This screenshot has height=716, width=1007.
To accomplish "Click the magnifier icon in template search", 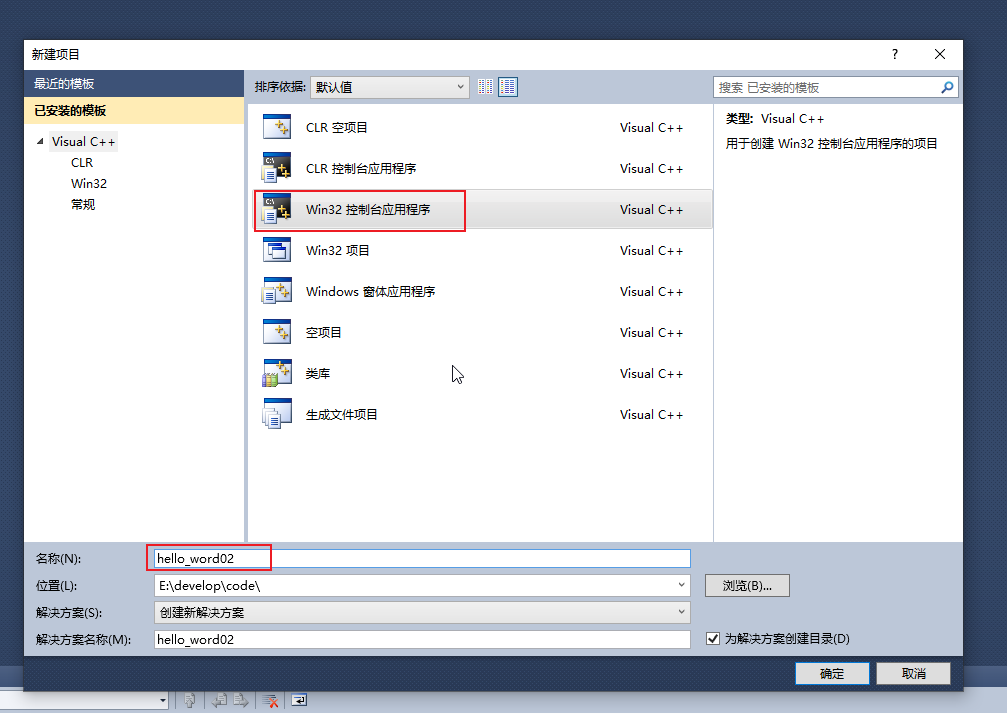I will coord(947,87).
